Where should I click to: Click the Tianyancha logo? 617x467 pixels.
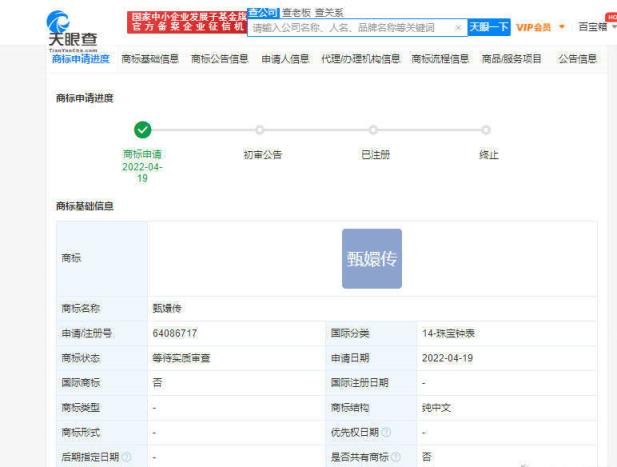coord(72,31)
